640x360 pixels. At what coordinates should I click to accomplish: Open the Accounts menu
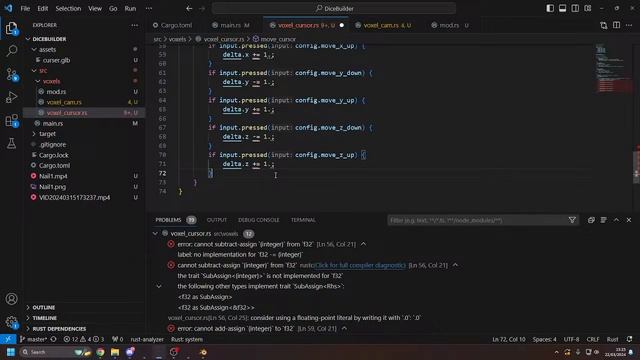pos(11,299)
